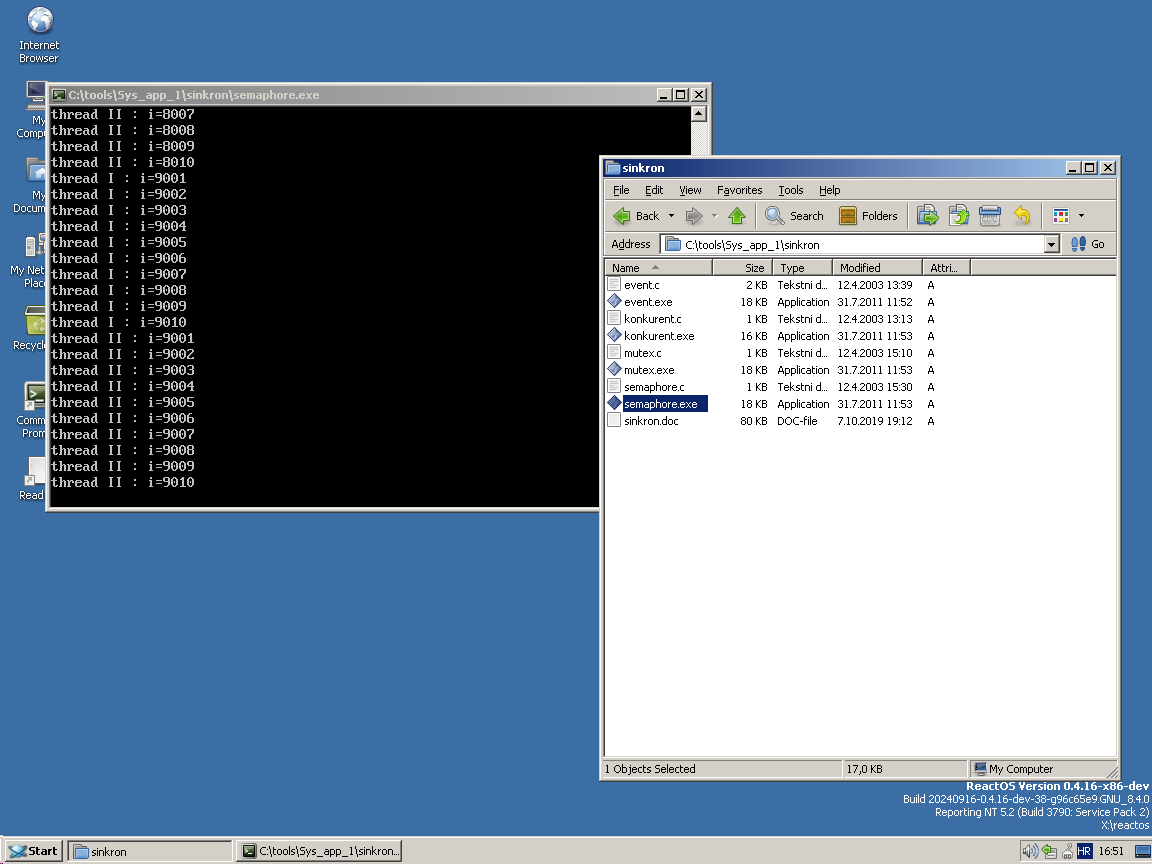Switch to the sinkron taskbar button
The image size is (1152, 864).
point(151,851)
